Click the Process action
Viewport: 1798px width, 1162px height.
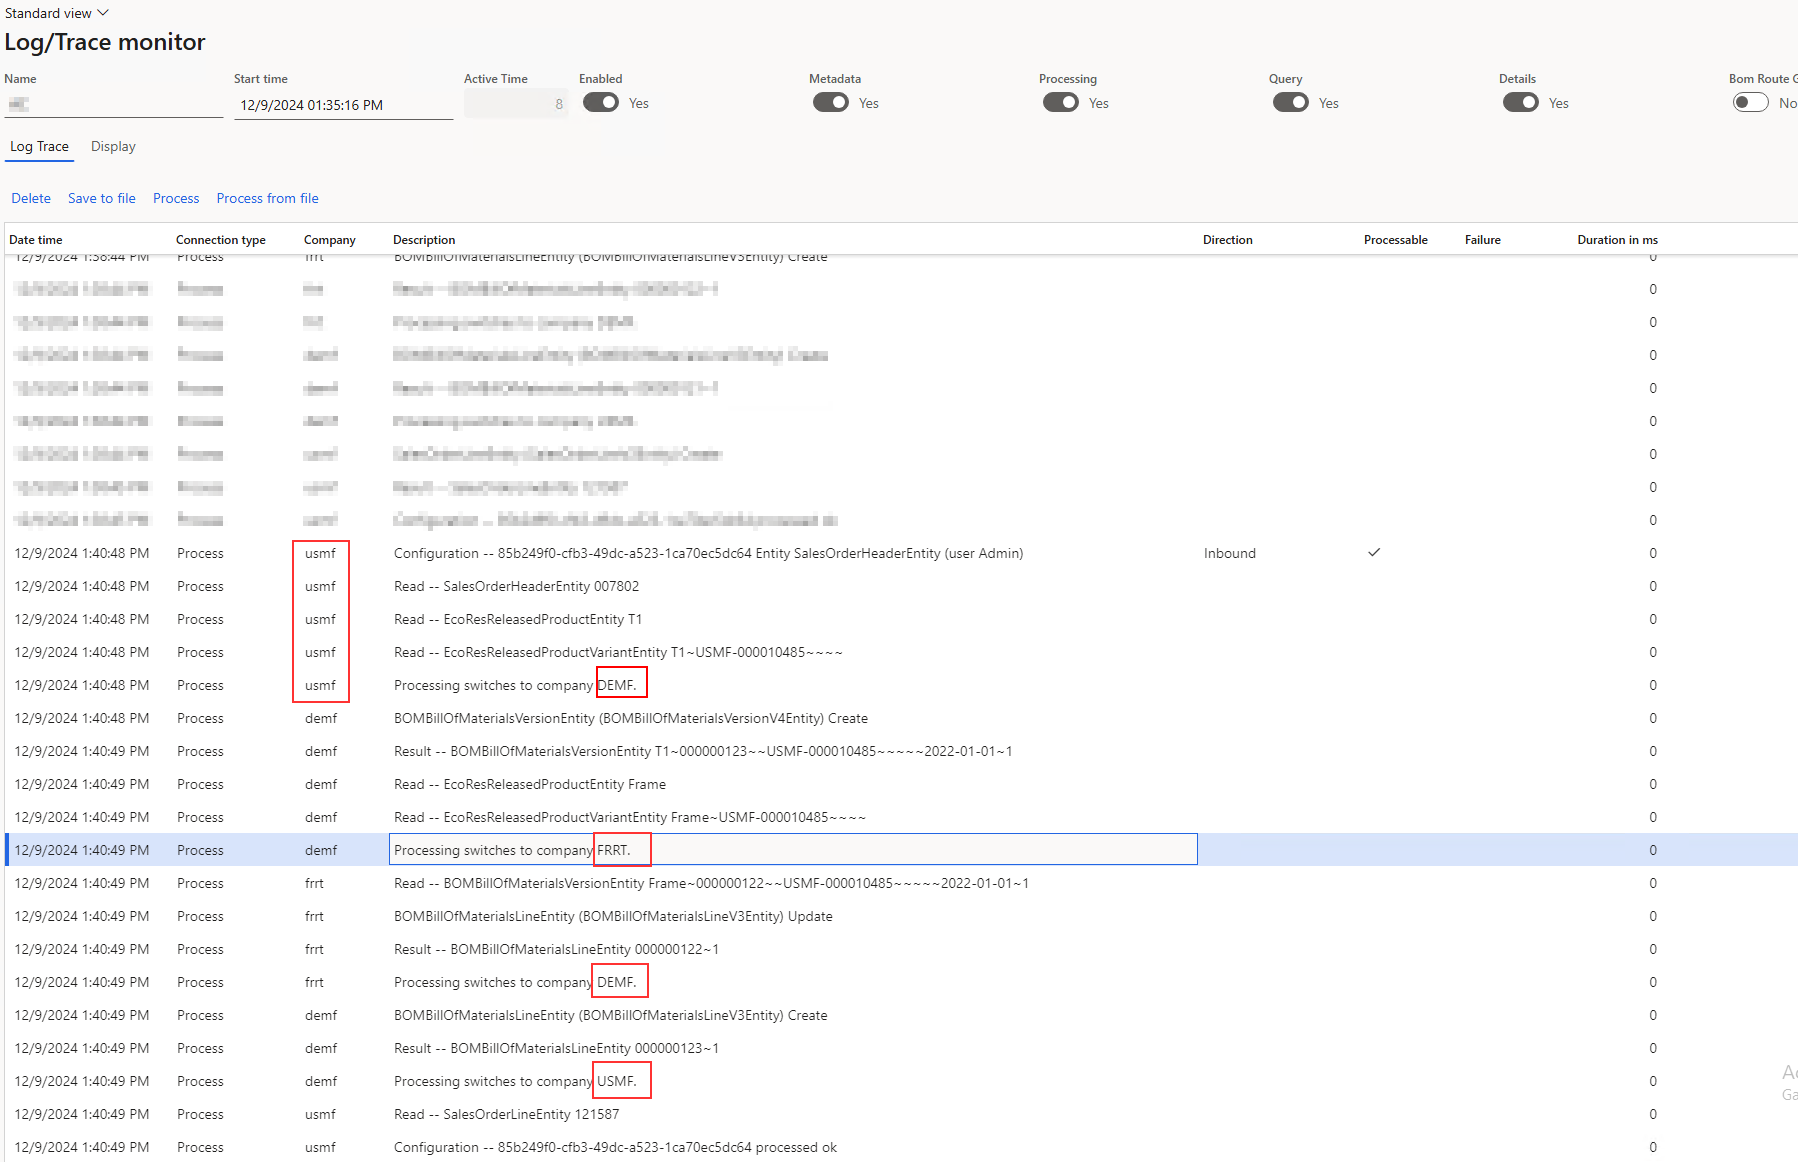176,198
